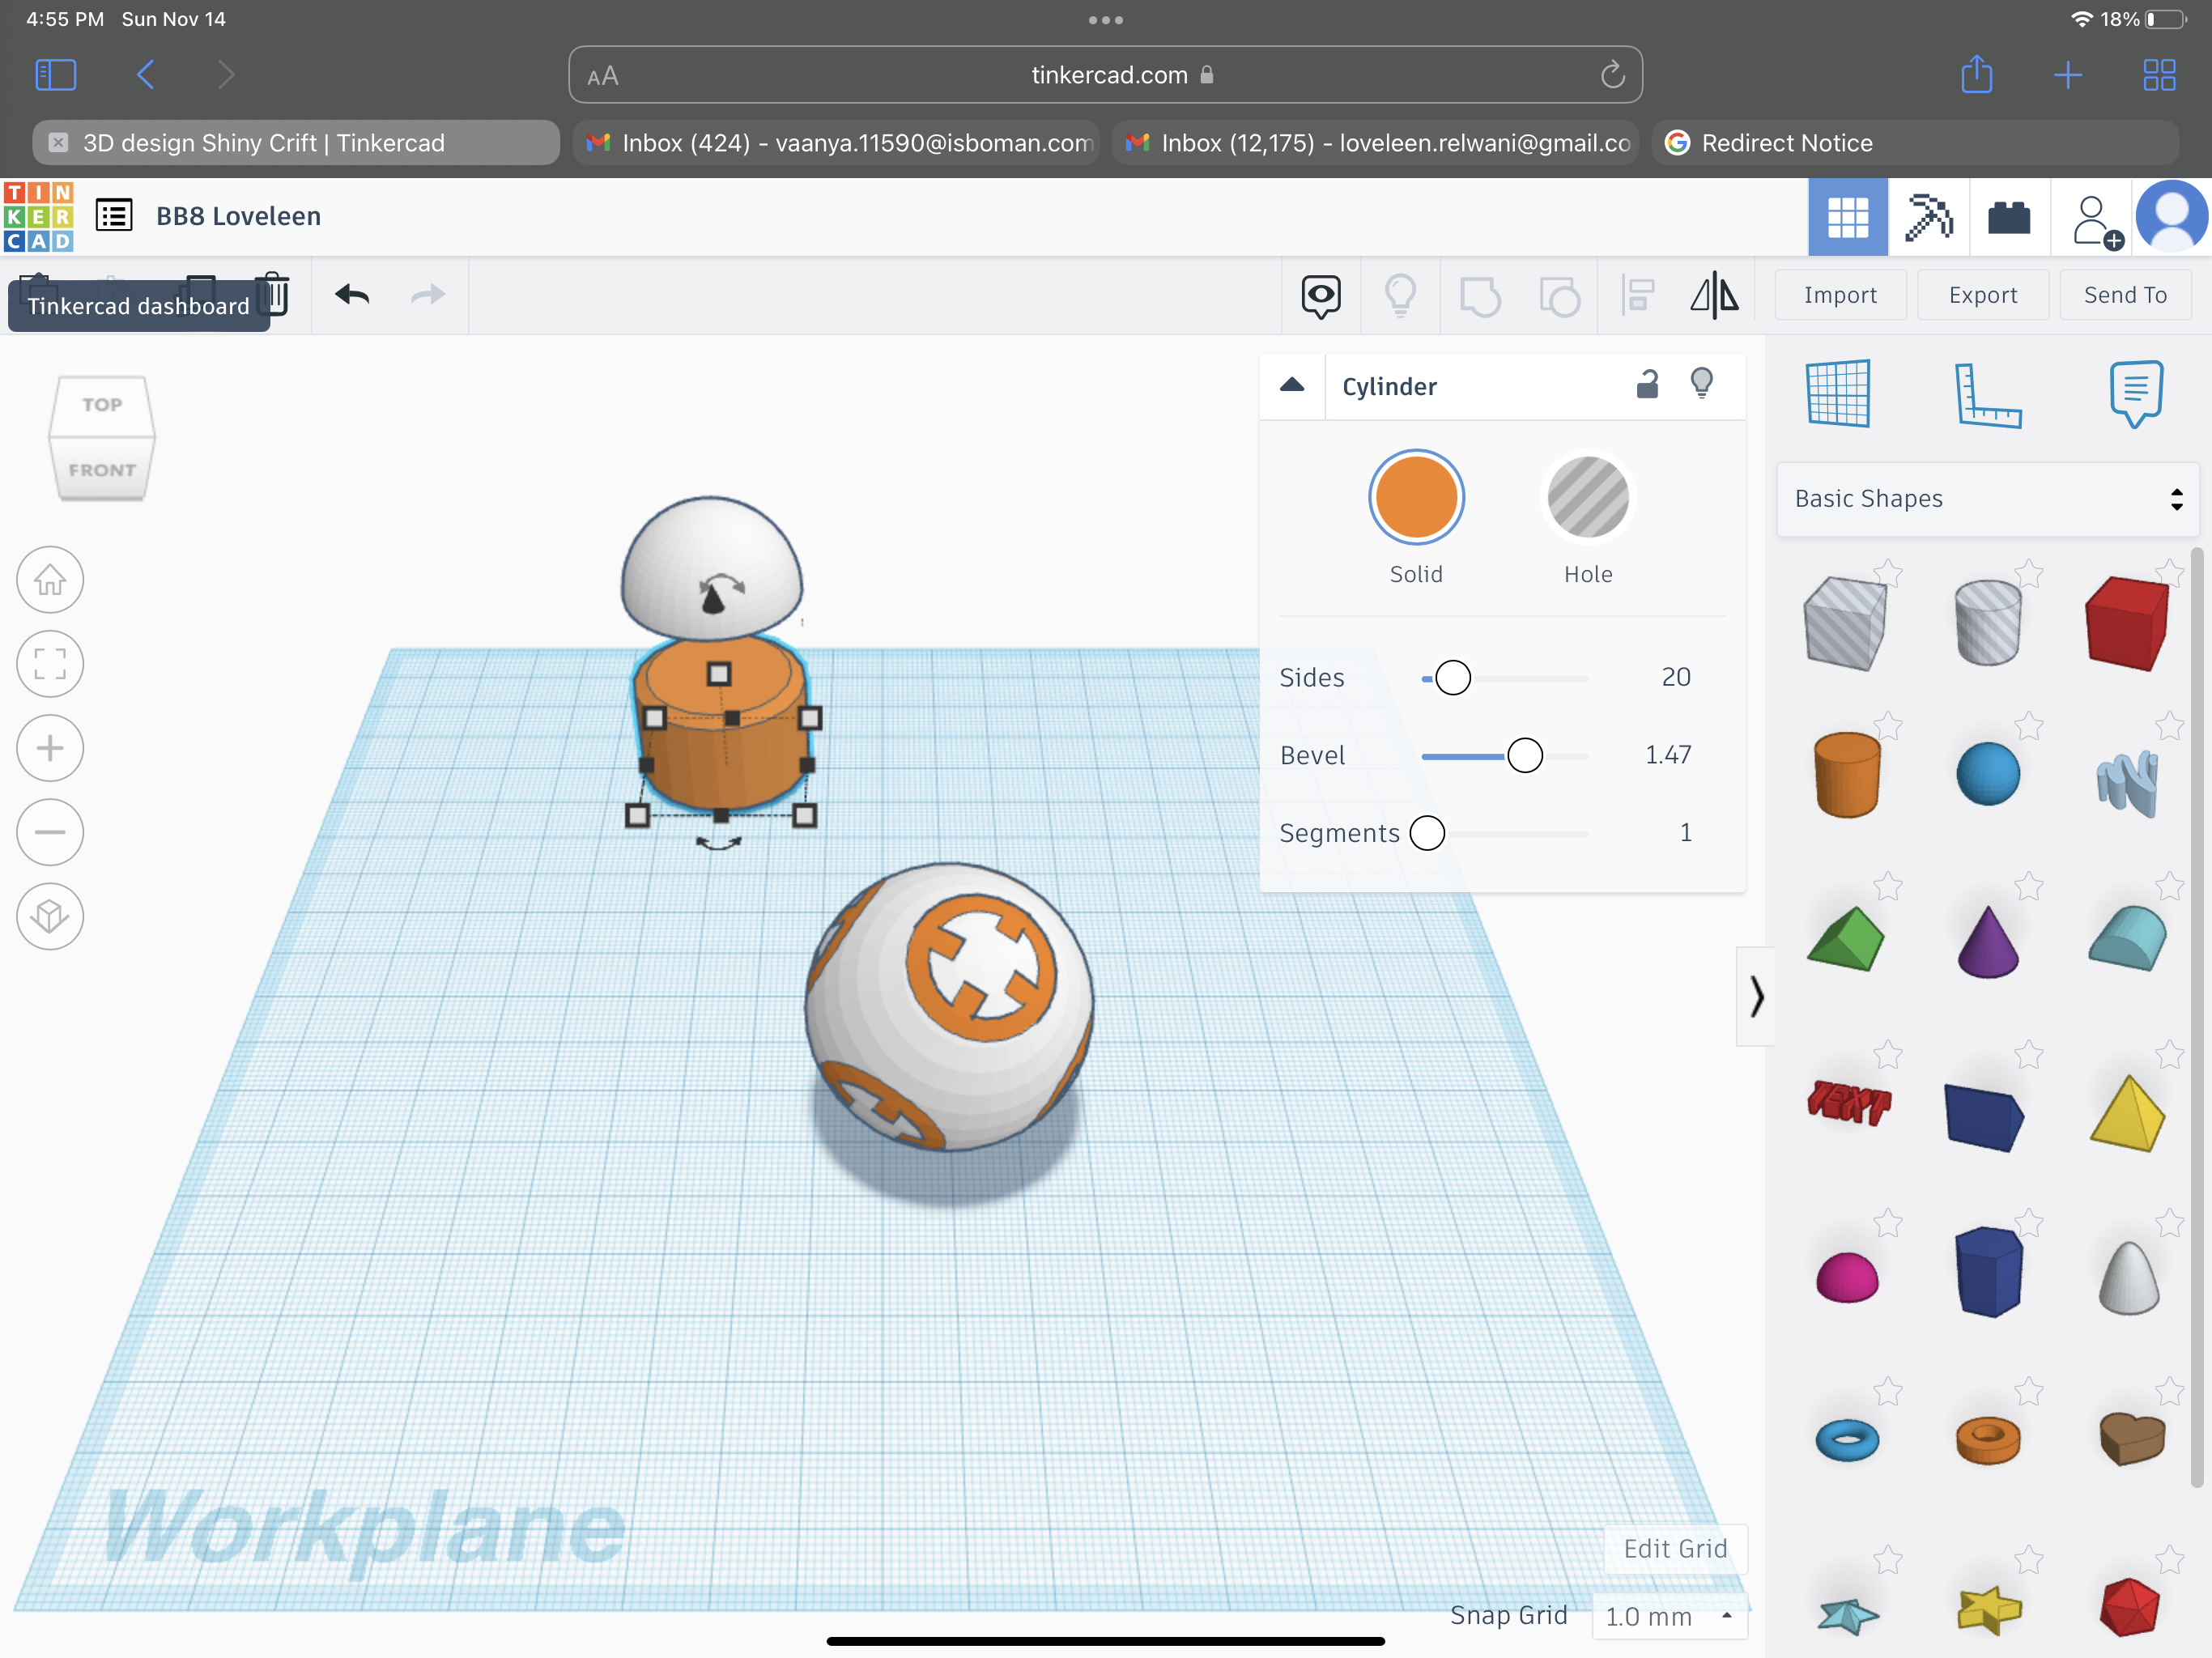
Task: Favorite the Box hole shape star
Action: pos(1887,573)
